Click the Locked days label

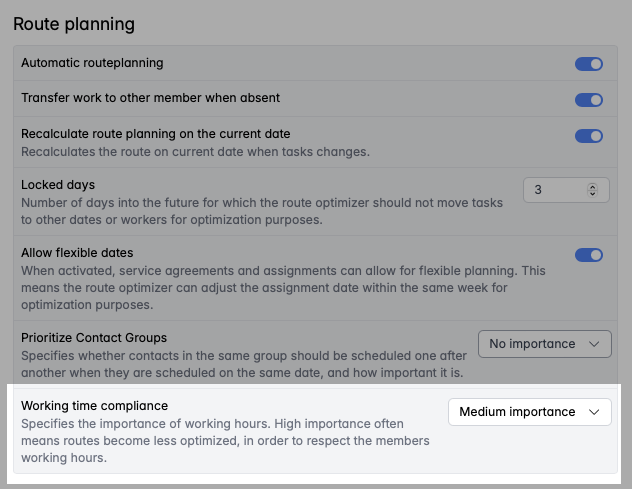point(58,185)
